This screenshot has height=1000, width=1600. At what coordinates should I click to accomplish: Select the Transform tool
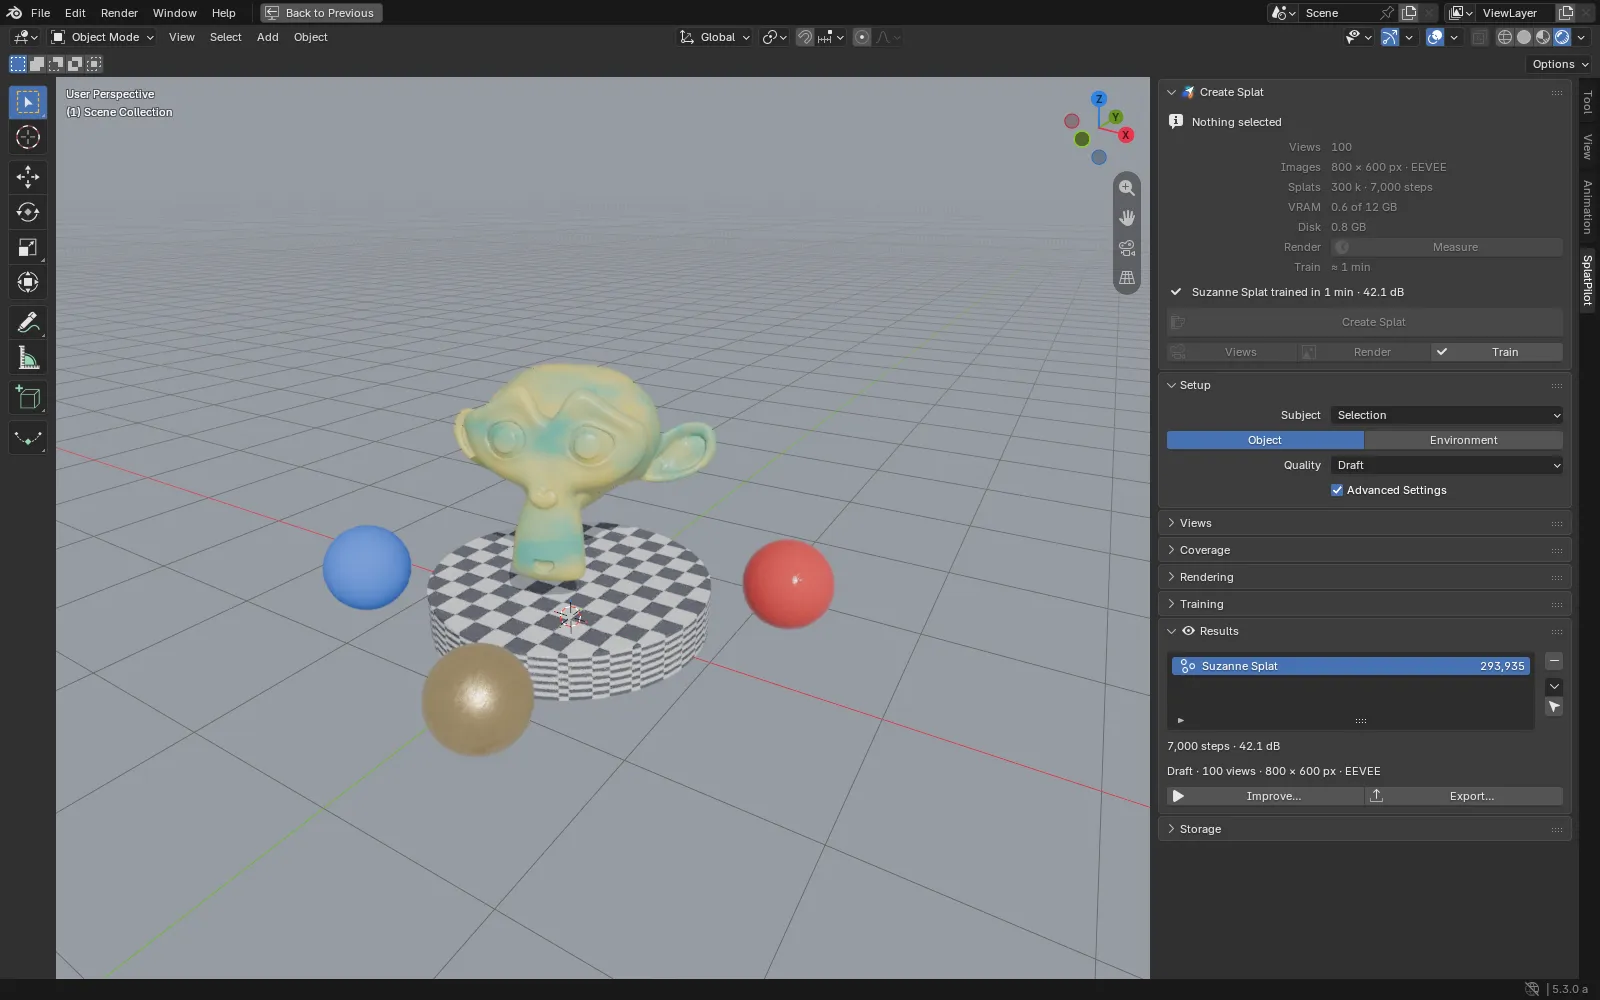click(28, 282)
